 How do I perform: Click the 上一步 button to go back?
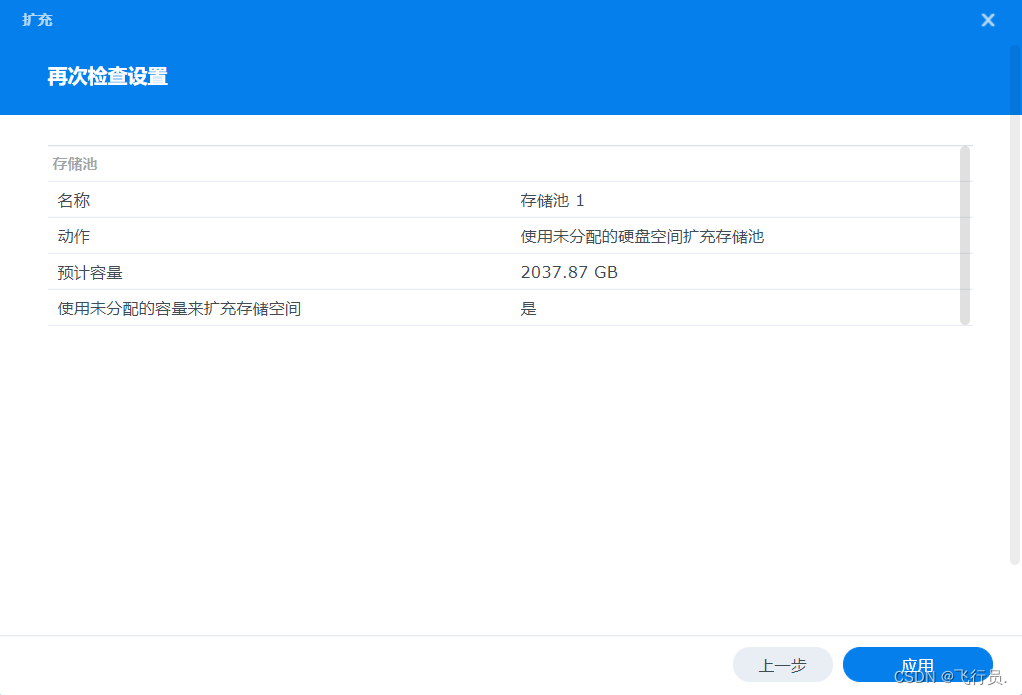783,664
